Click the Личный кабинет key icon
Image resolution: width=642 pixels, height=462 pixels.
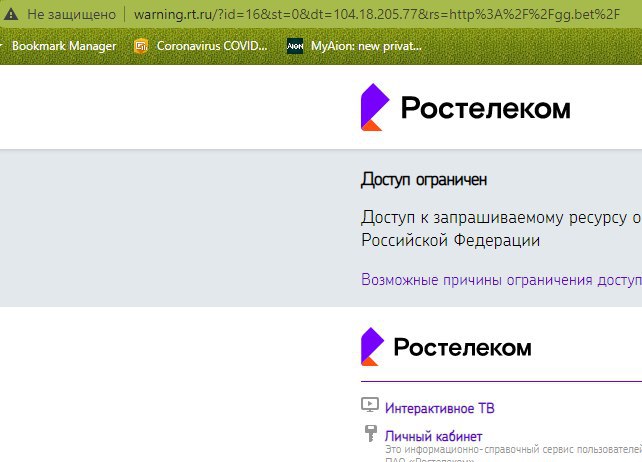[371, 433]
